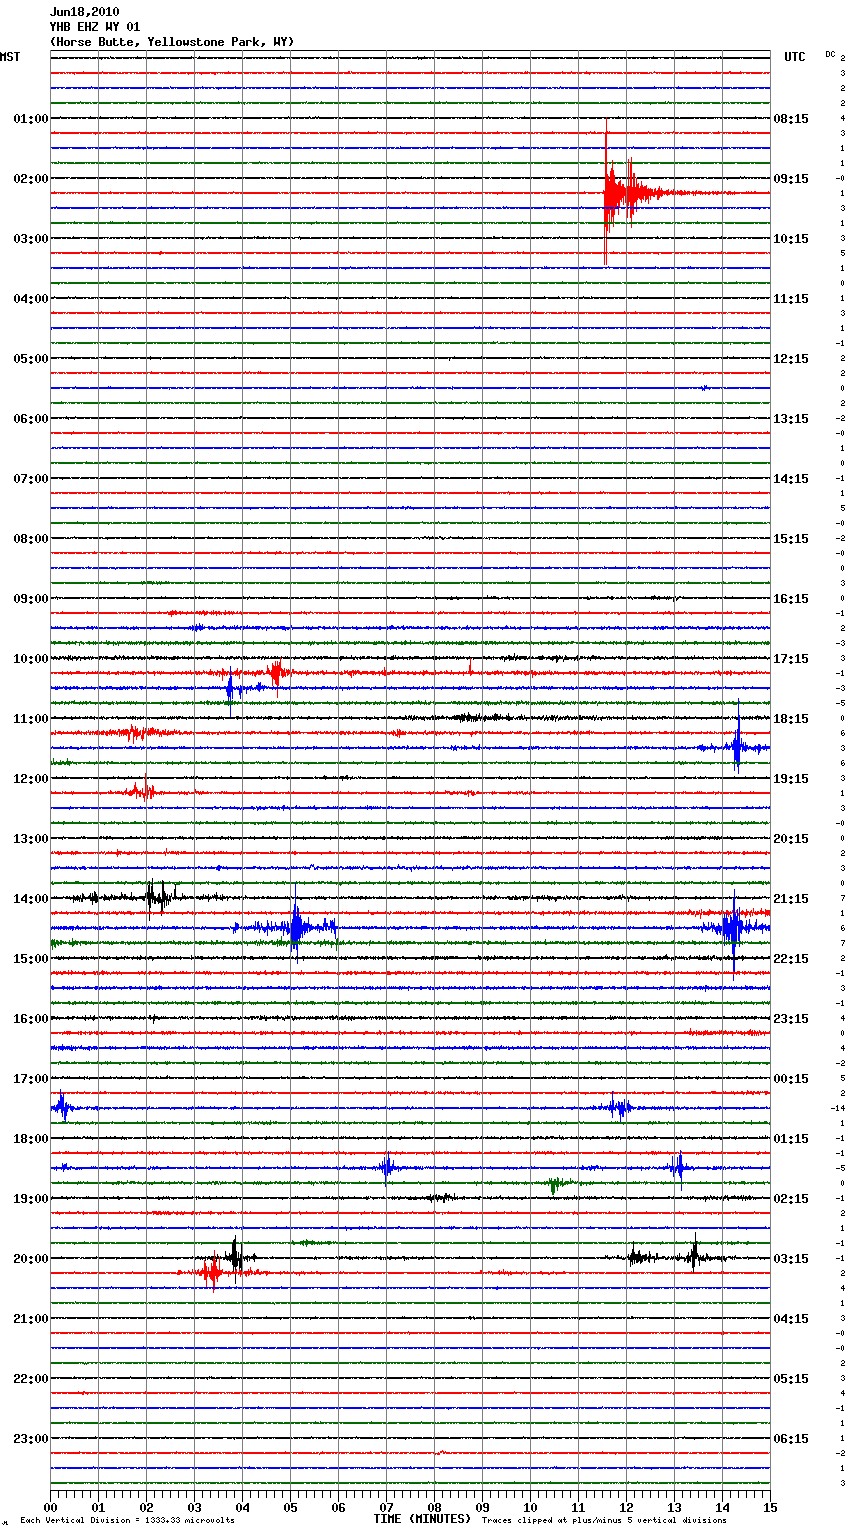Select the 10:00 MST time label

tap(31, 659)
